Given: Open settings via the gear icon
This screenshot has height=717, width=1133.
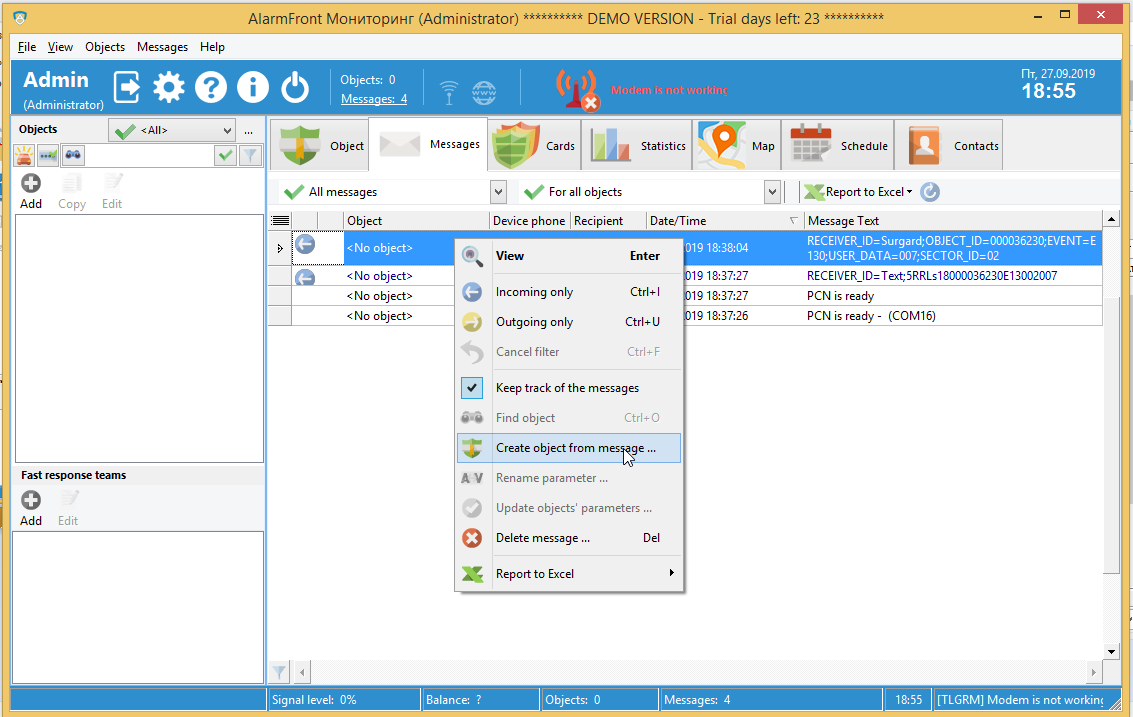Looking at the screenshot, I should [x=168, y=87].
